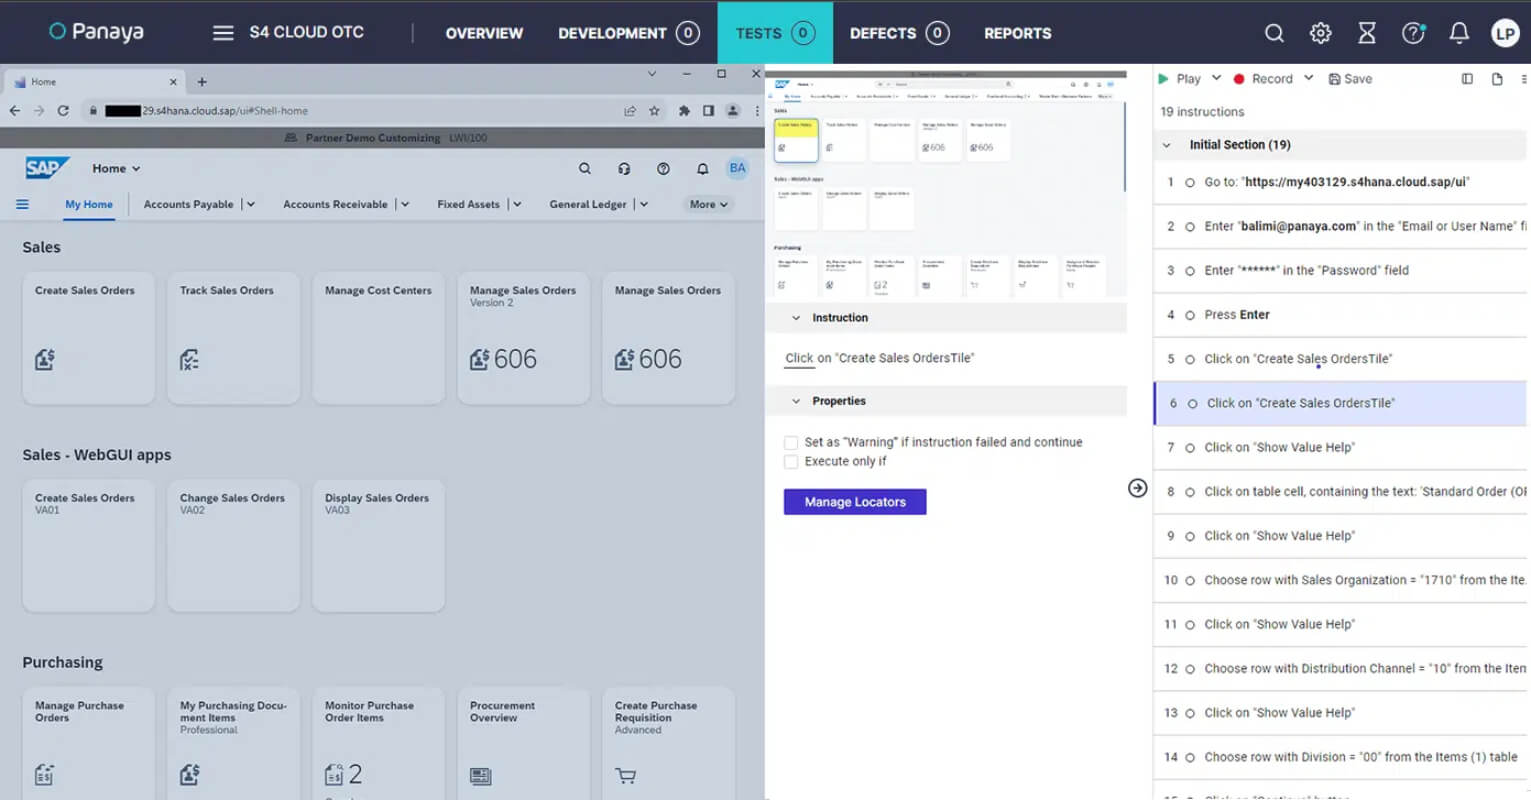Open the browser extensions puzzle icon
1531x800 pixels.
(x=684, y=111)
